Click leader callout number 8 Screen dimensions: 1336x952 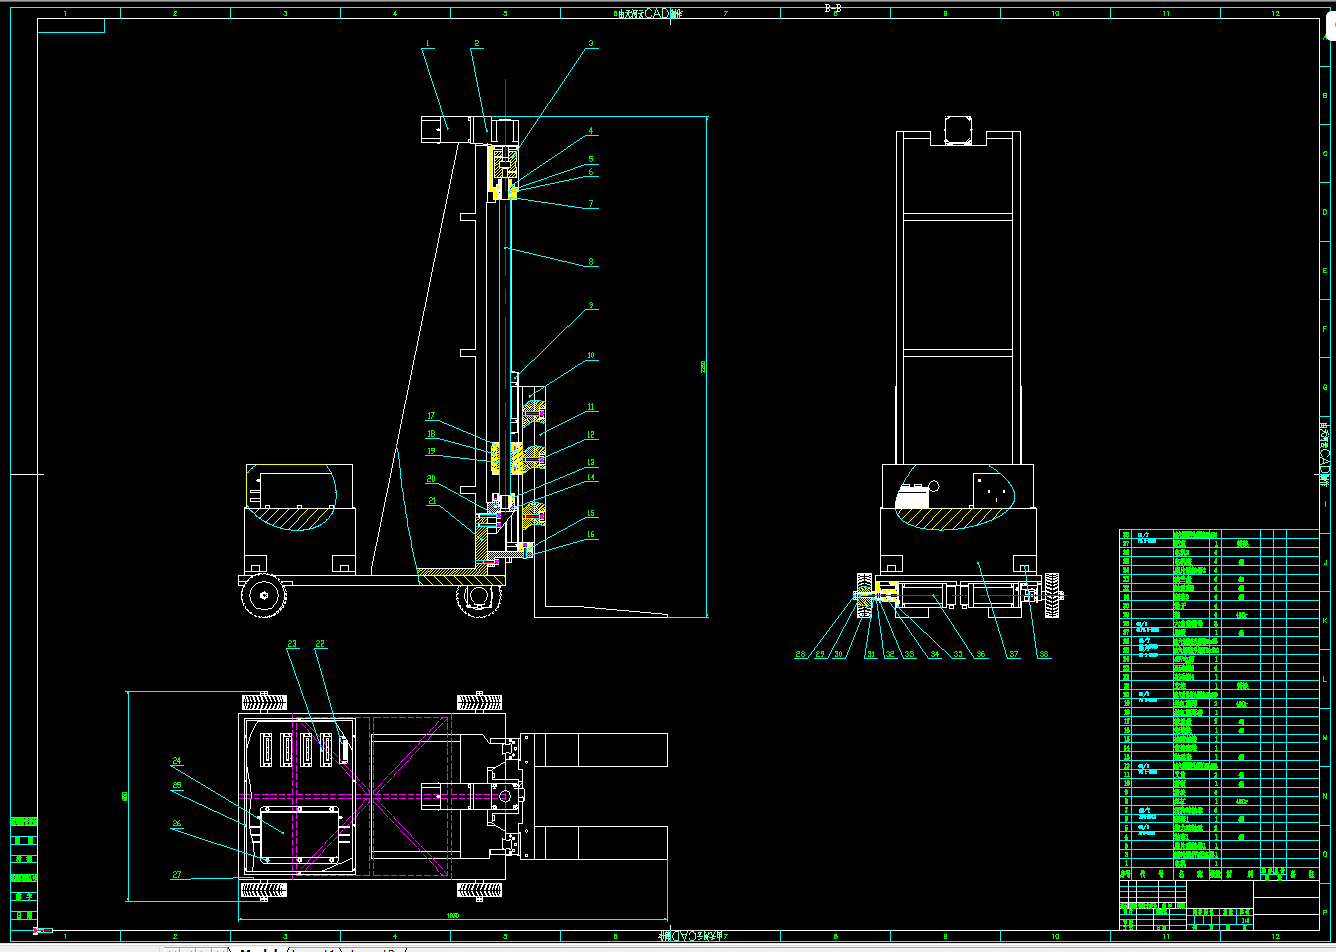[x=591, y=262]
